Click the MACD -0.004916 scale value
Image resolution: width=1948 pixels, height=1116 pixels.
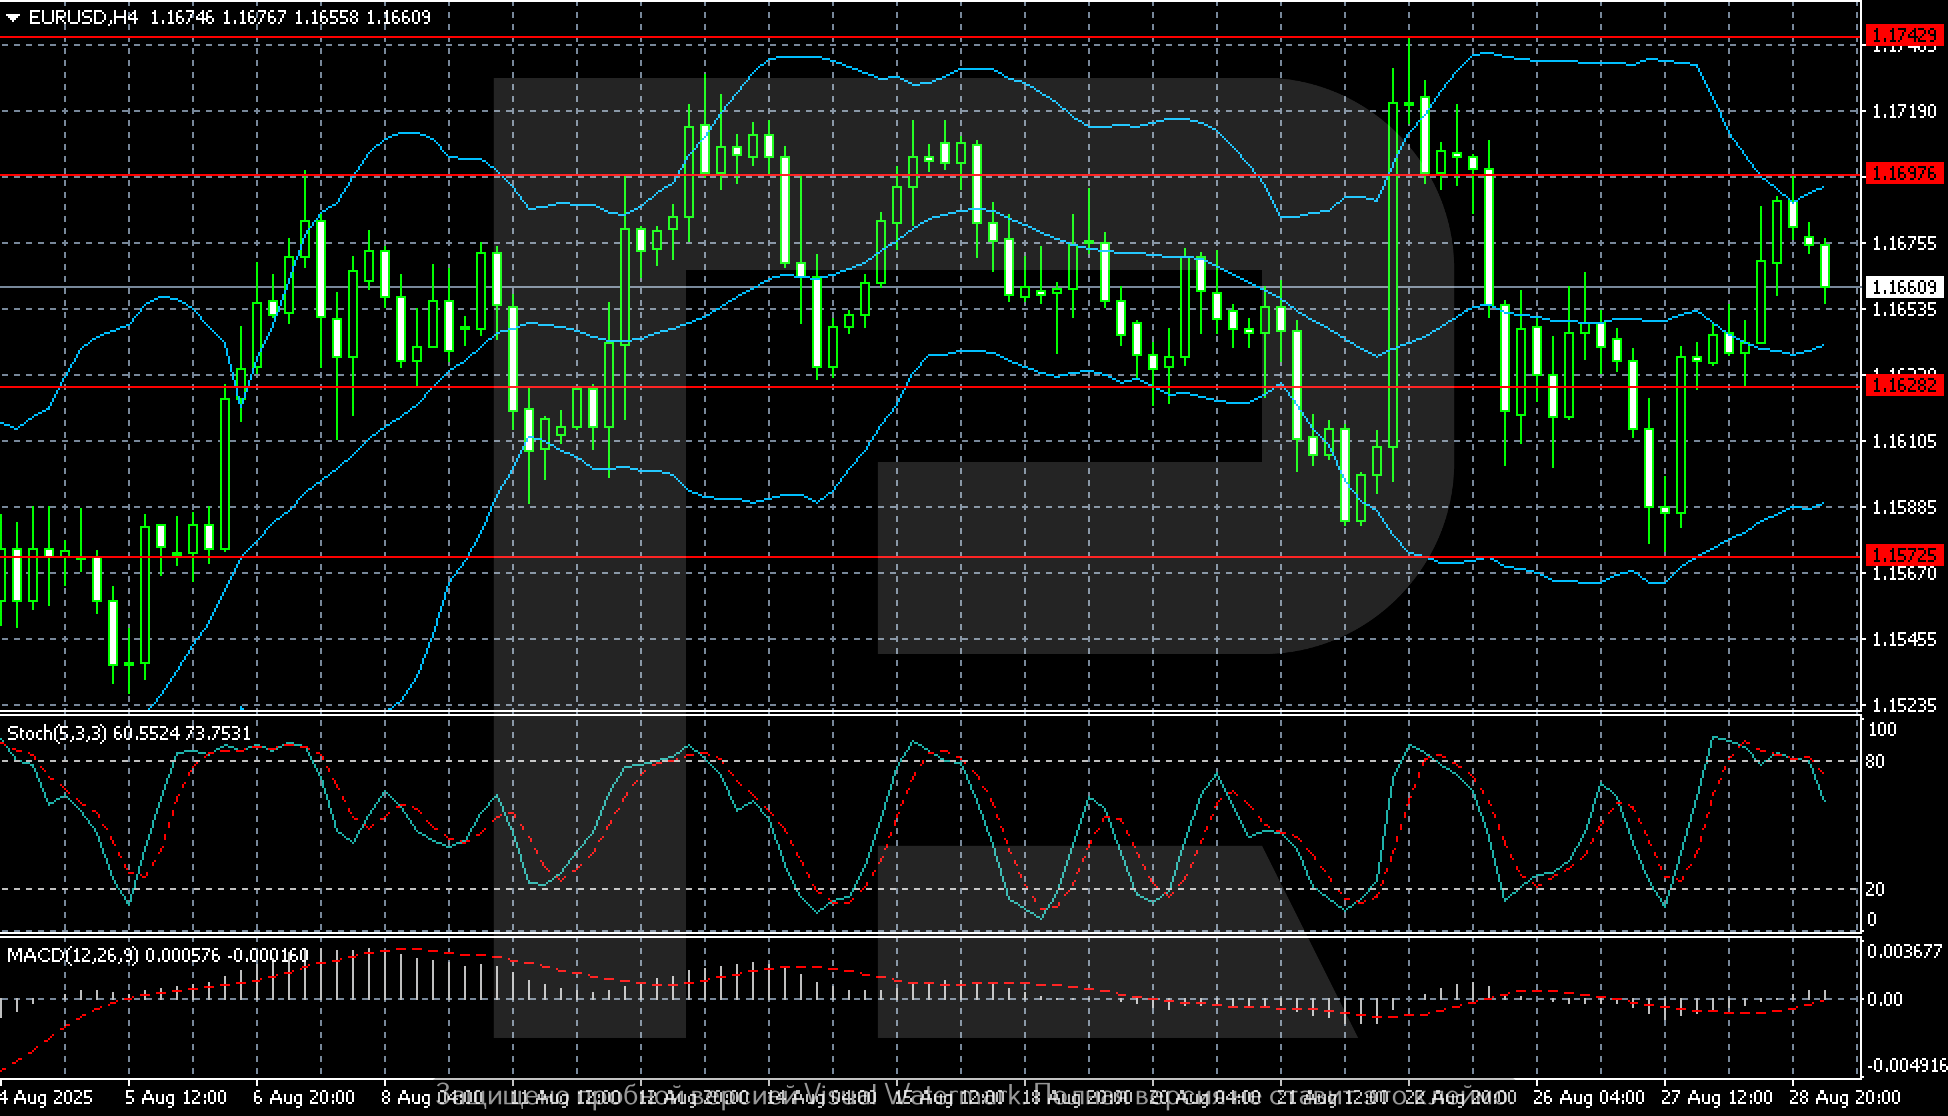point(1906,1065)
